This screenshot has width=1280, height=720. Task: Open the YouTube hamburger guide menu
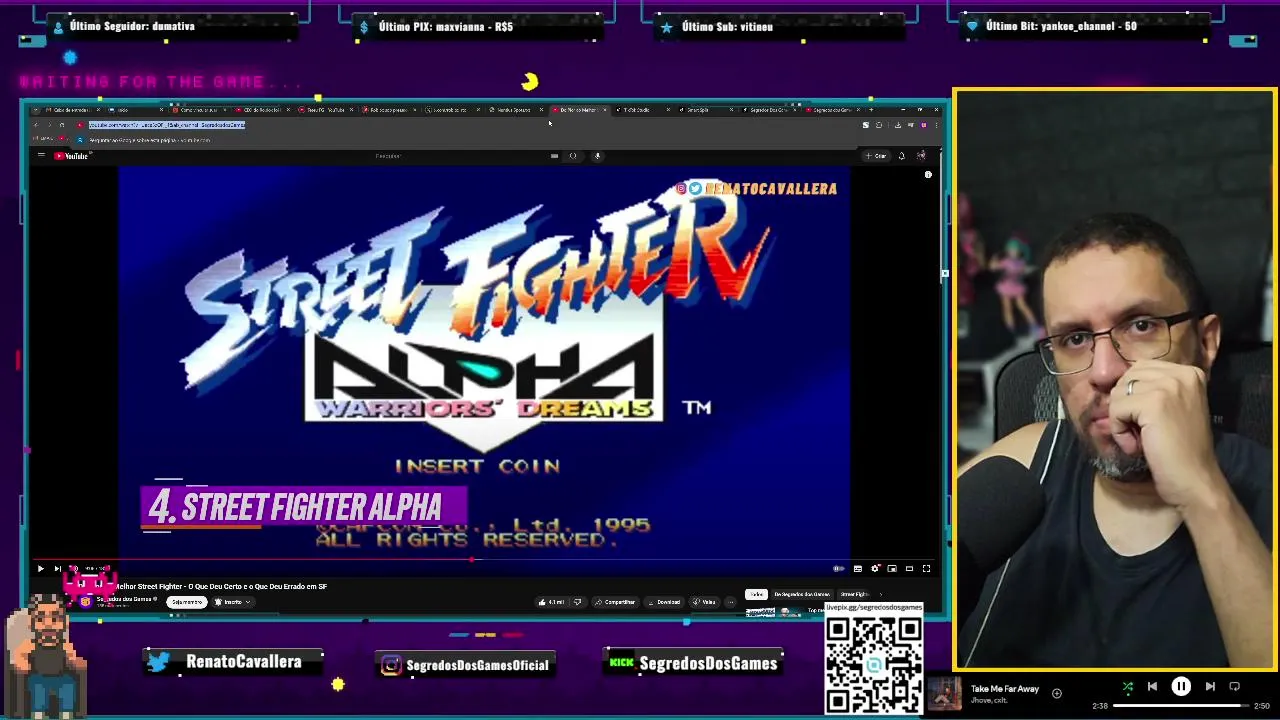(41, 155)
